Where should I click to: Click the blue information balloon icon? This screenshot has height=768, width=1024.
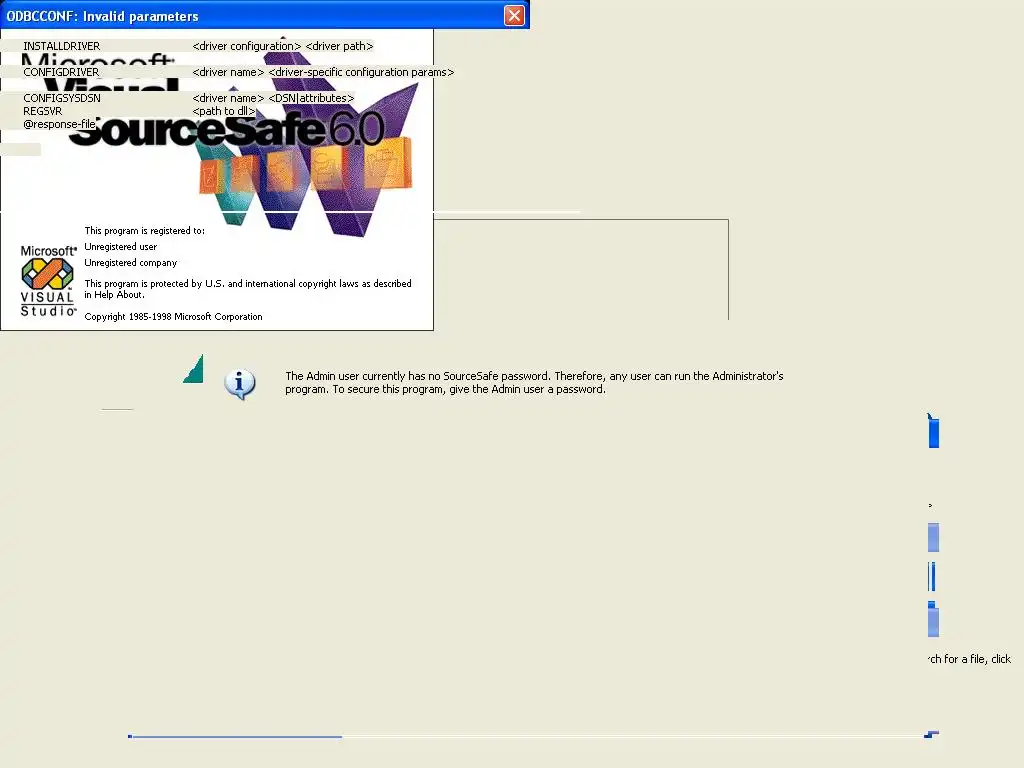point(240,384)
